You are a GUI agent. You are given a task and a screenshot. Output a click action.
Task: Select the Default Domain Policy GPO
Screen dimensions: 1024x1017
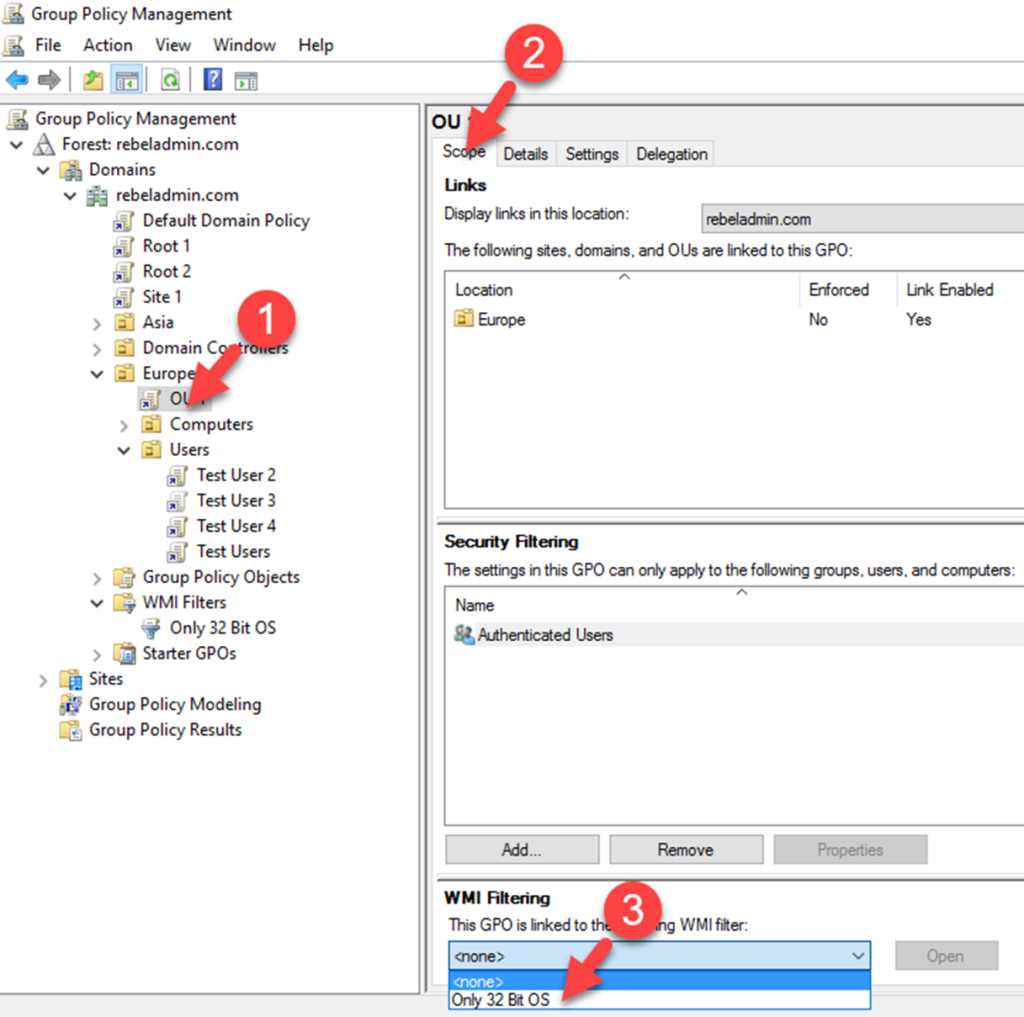pos(225,220)
